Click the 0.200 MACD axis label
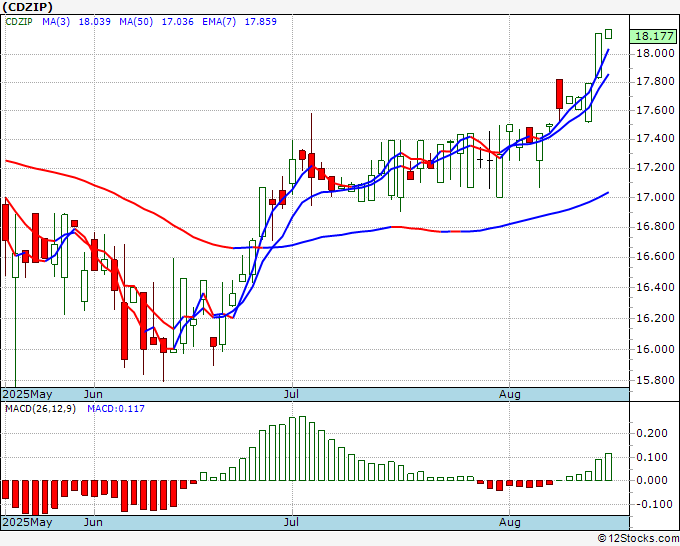The image size is (680, 546). pyautogui.click(x=652, y=433)
